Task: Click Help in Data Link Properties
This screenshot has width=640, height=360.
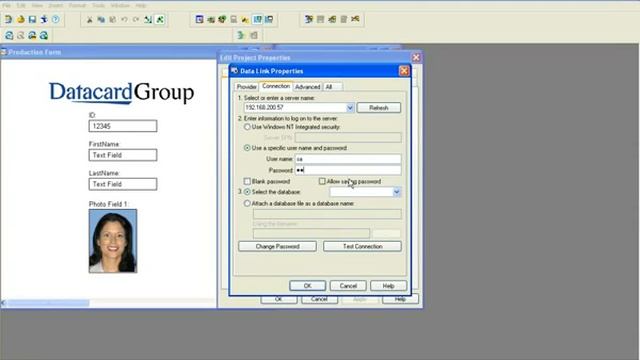Action: [389, 286]
